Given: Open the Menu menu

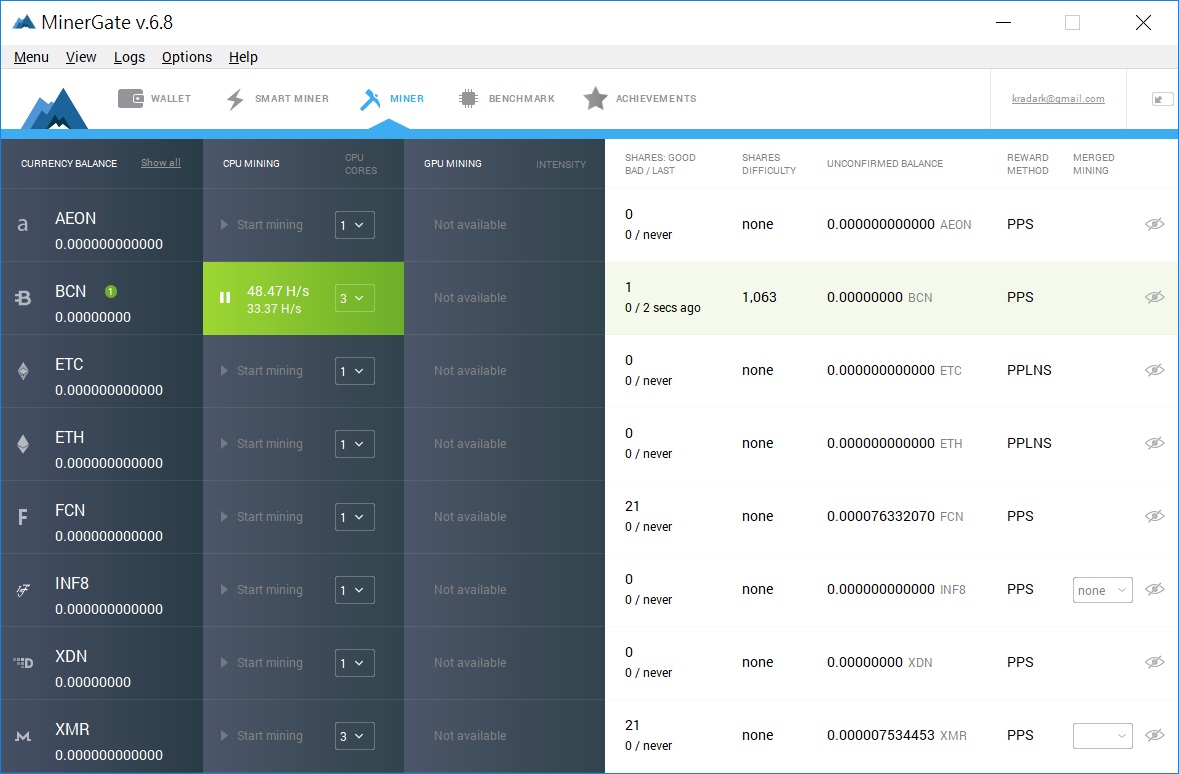Looking at the screenshot, I should click(31, 57).
